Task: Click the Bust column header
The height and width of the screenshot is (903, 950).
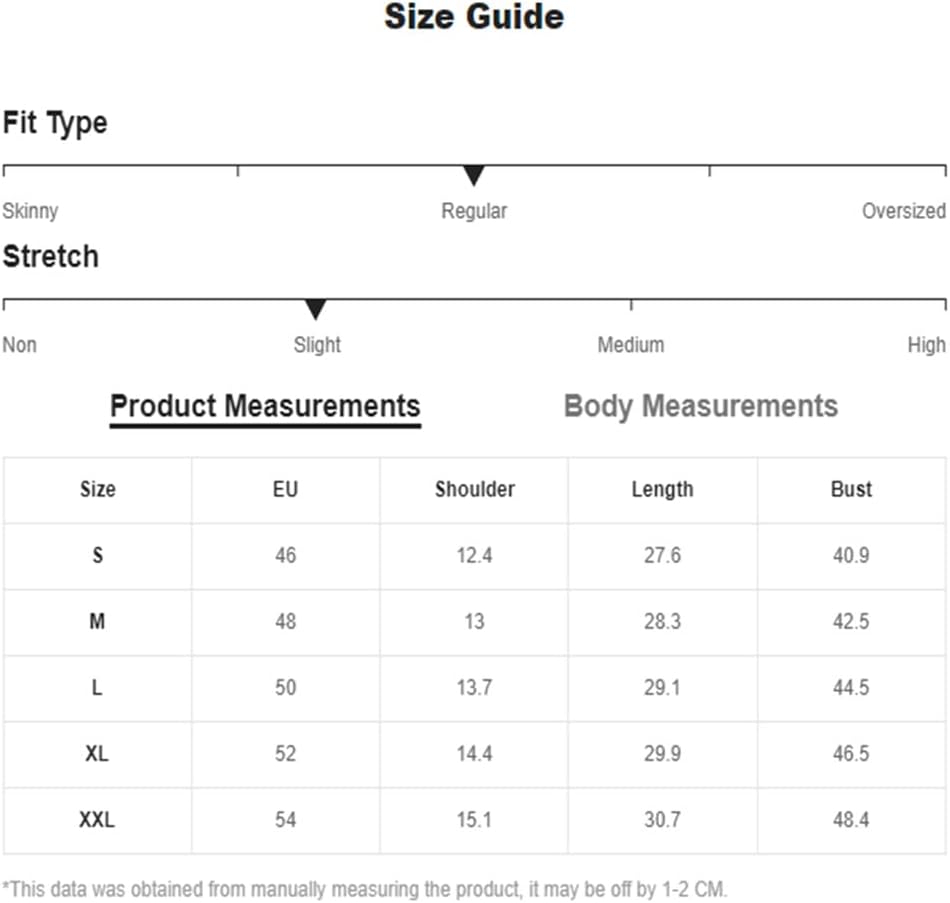Action: point(851,490)
